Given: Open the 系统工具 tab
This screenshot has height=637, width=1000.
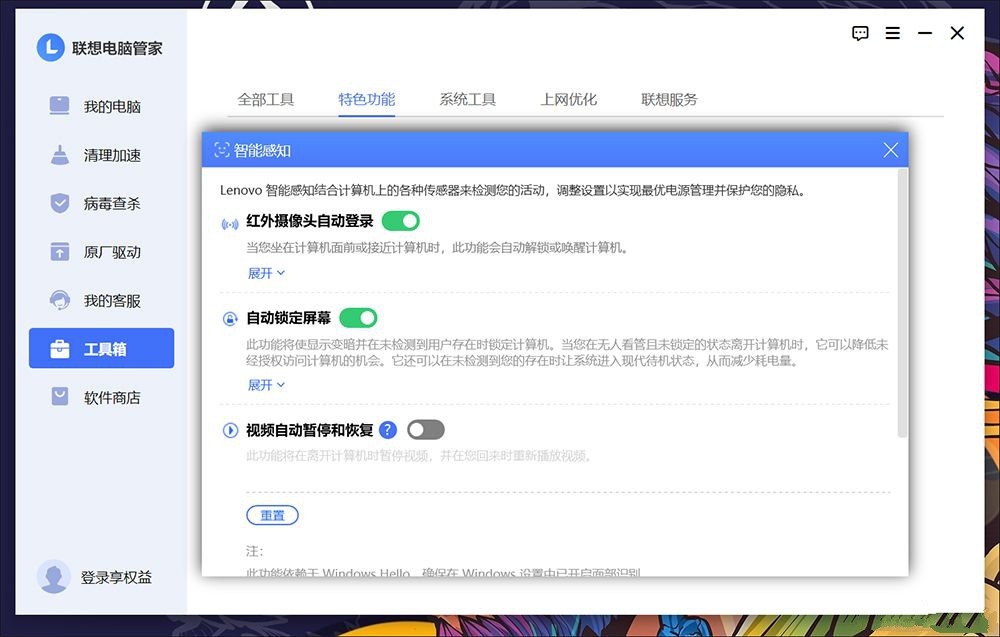Looking at the screenshot, I should [467, 99].
